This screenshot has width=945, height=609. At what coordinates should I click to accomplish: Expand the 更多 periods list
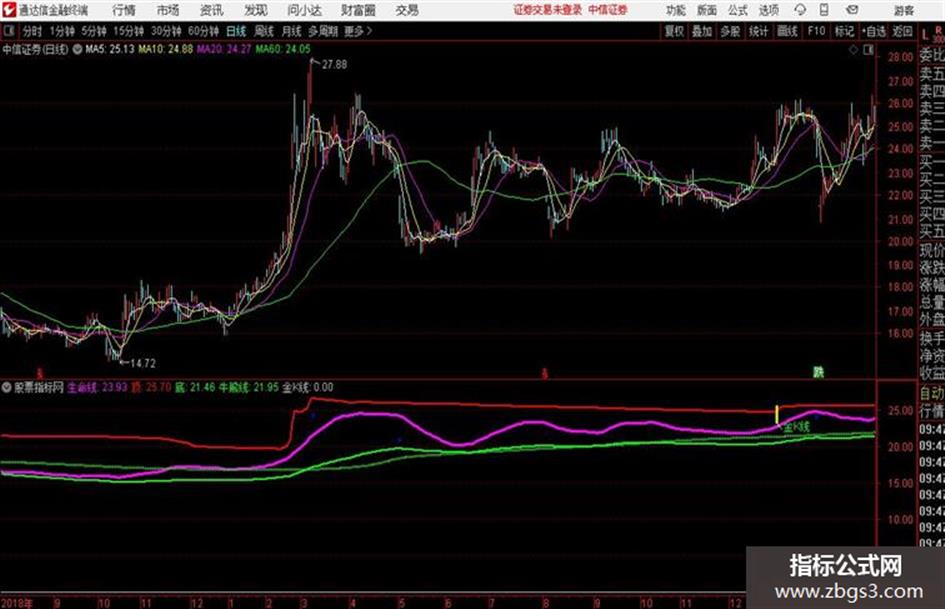[x=358, y=31]
